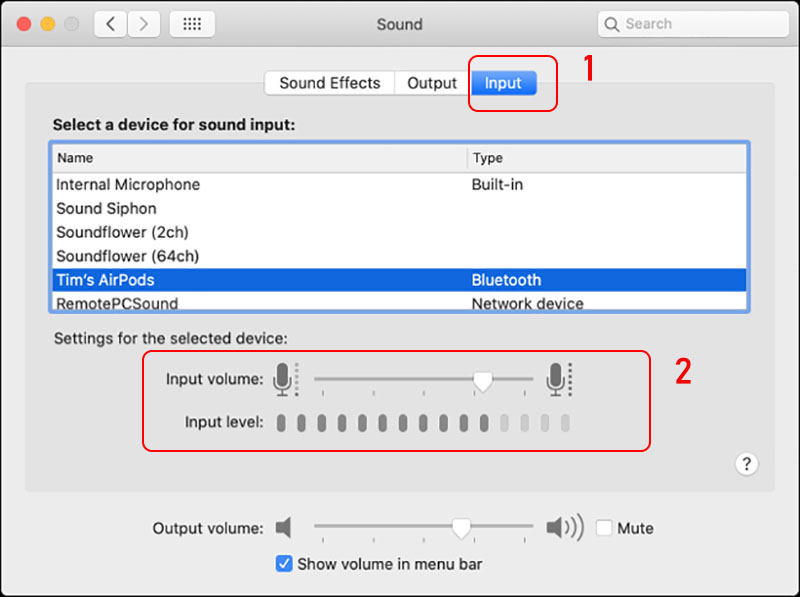Click the help question mark button

746,464
